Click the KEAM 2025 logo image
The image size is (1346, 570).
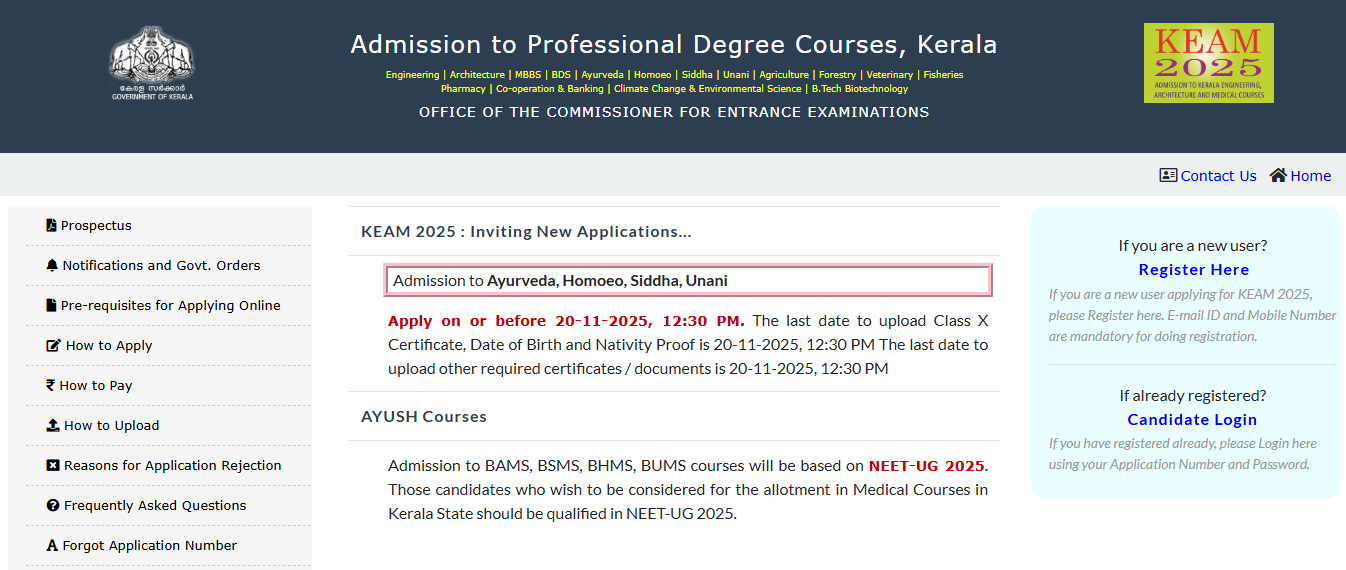click(1208, 63)
